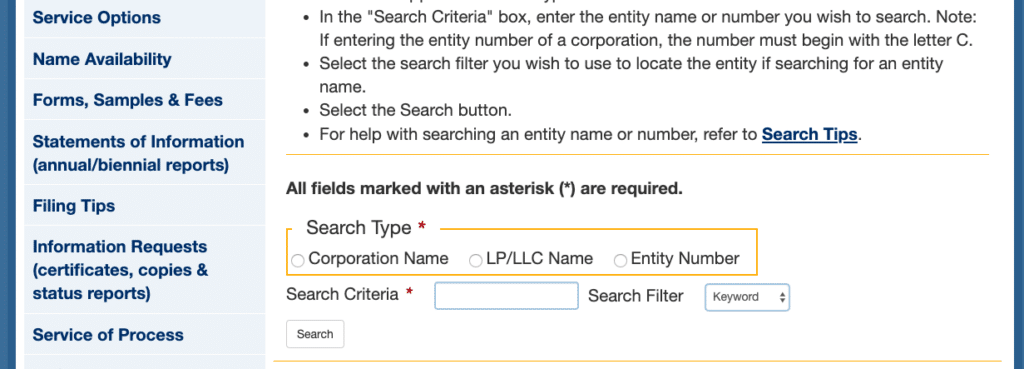1024x369 pixels.
Task: Select the Corporation Name radio button
Action: pyautogui.click(x=298, y=261)
